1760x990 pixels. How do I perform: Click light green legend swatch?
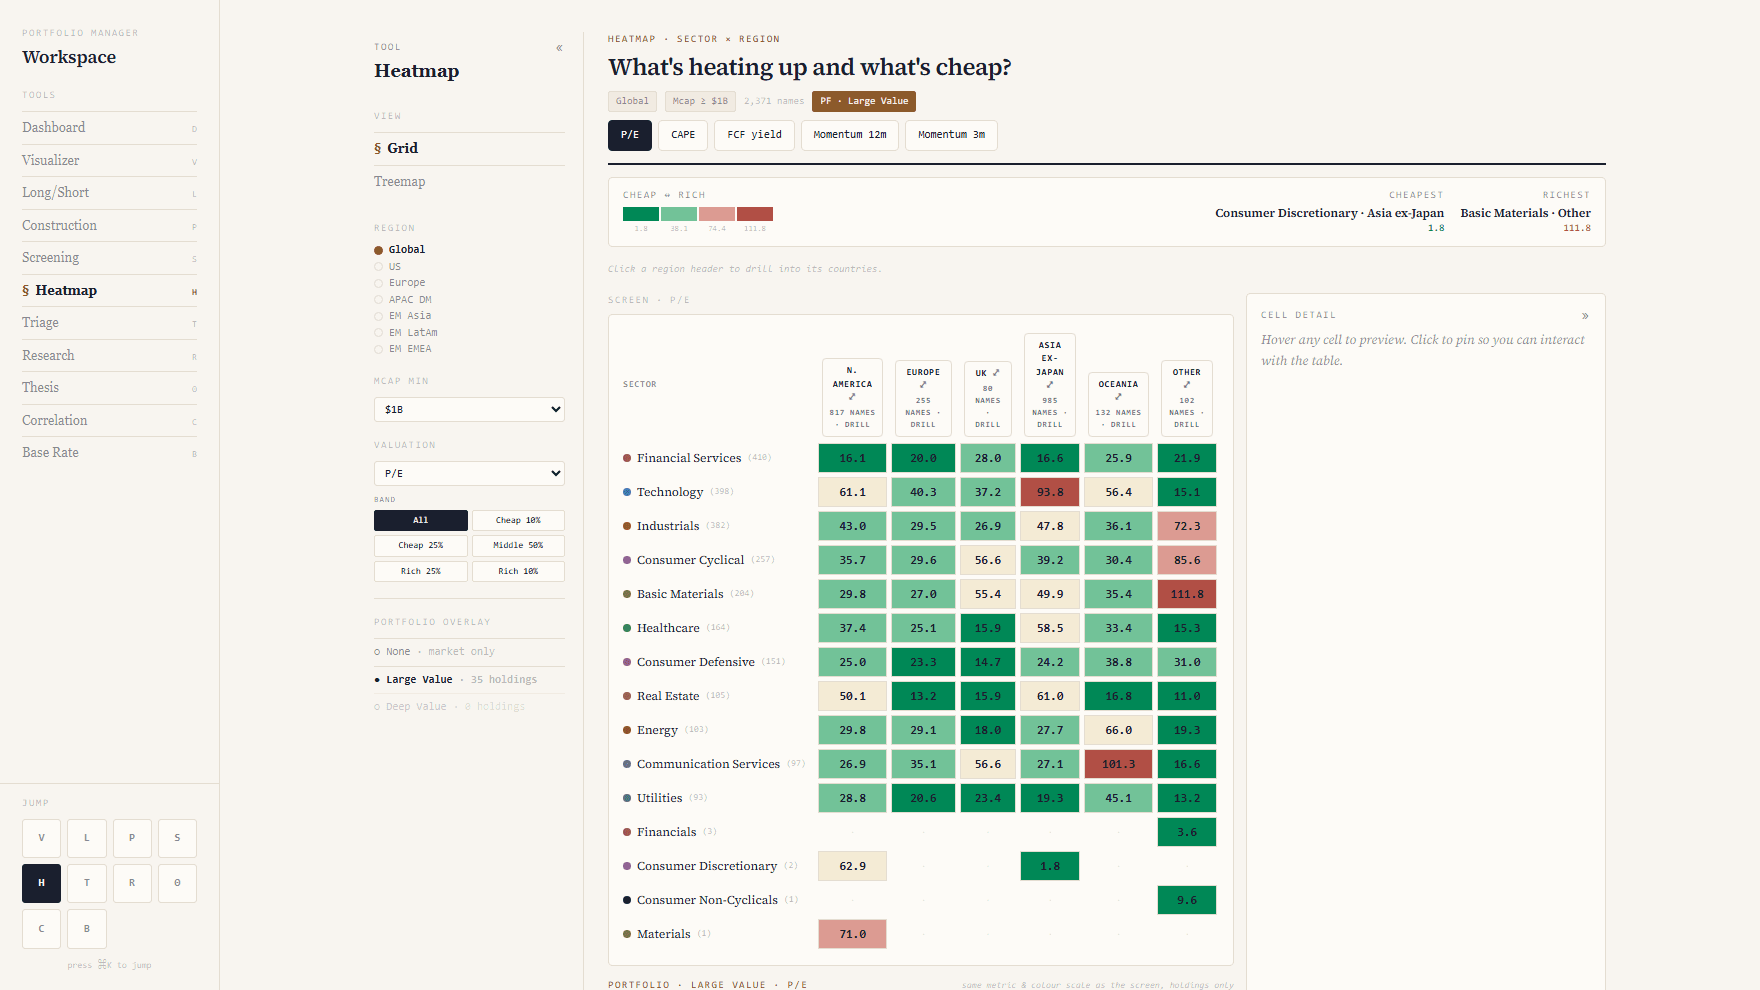pyautogui.click(x=679, y=214)
